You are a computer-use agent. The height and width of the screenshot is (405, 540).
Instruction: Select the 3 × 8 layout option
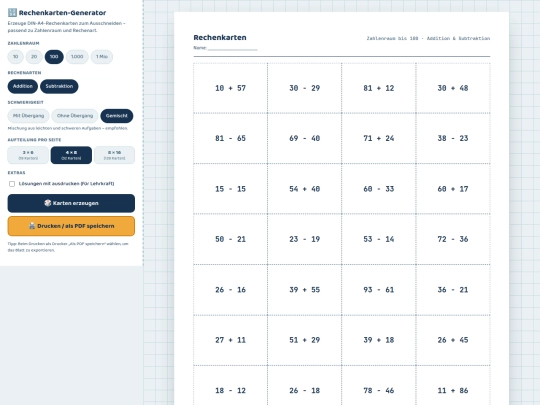(28, 155)
